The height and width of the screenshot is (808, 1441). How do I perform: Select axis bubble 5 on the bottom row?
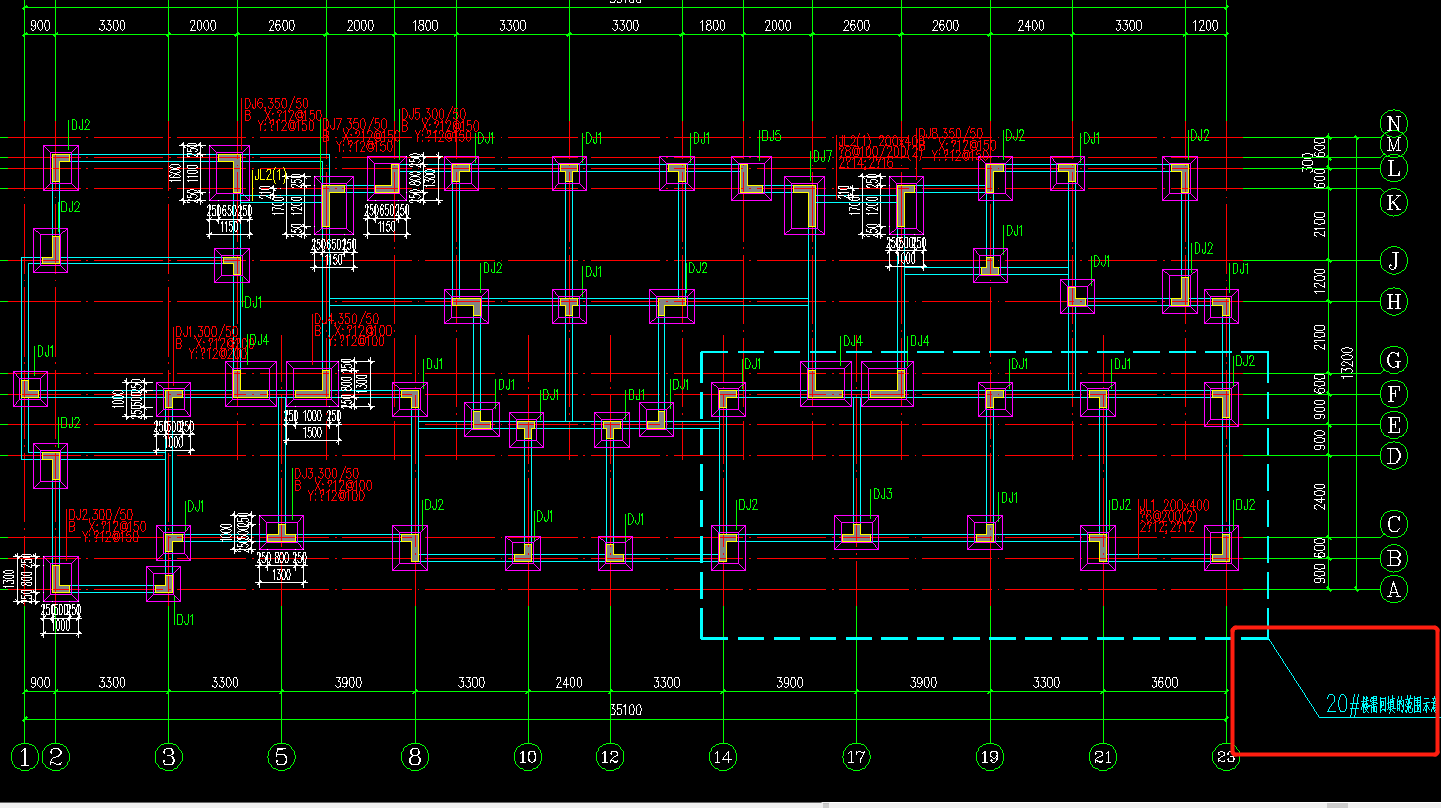click(x=282, y=757)
